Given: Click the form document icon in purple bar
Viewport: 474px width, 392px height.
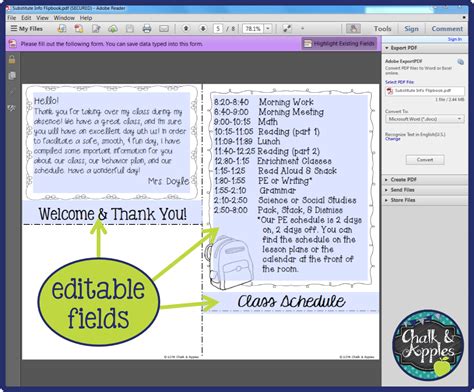Looking at the screenshot, I should tap(12, 44).
